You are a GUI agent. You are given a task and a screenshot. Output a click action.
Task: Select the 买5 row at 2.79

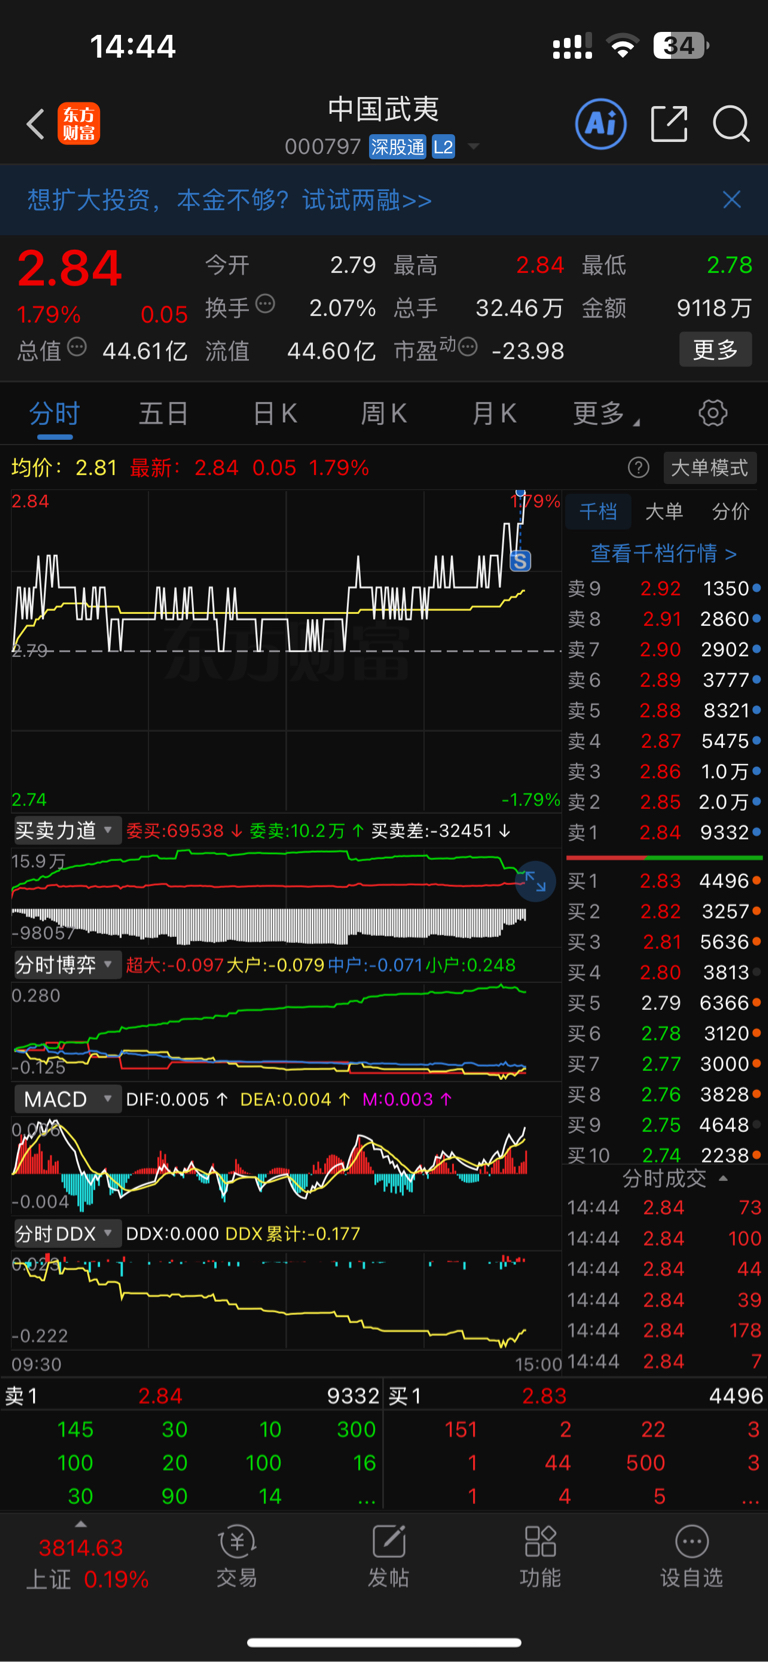pos(664,1003)
